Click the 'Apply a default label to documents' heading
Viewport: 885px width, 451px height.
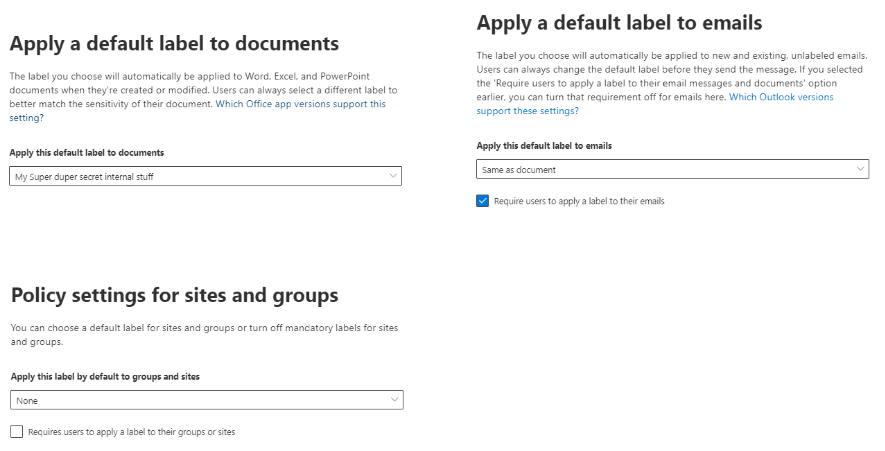(174, 44)
